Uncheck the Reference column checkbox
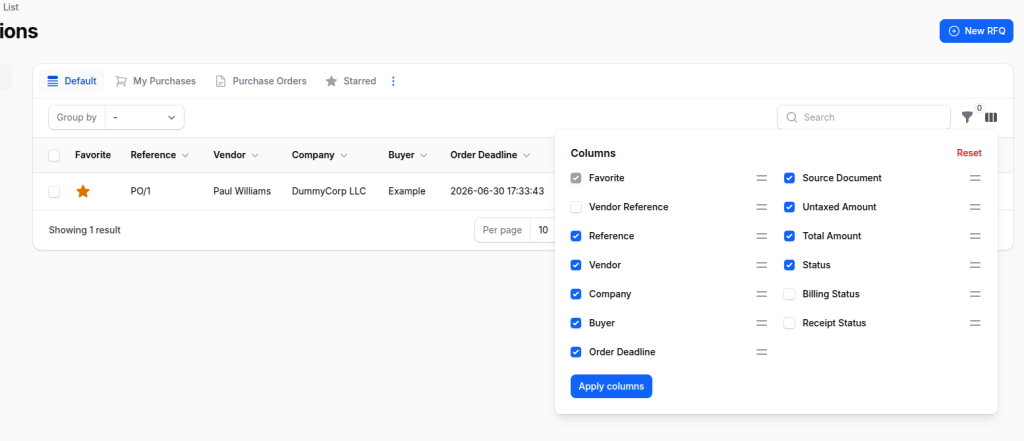Screen dimensions: 1024x441 576,236
